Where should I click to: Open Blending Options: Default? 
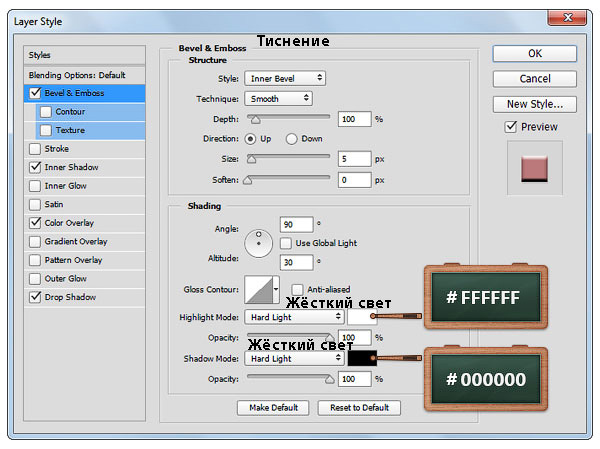tap(85, 75)
